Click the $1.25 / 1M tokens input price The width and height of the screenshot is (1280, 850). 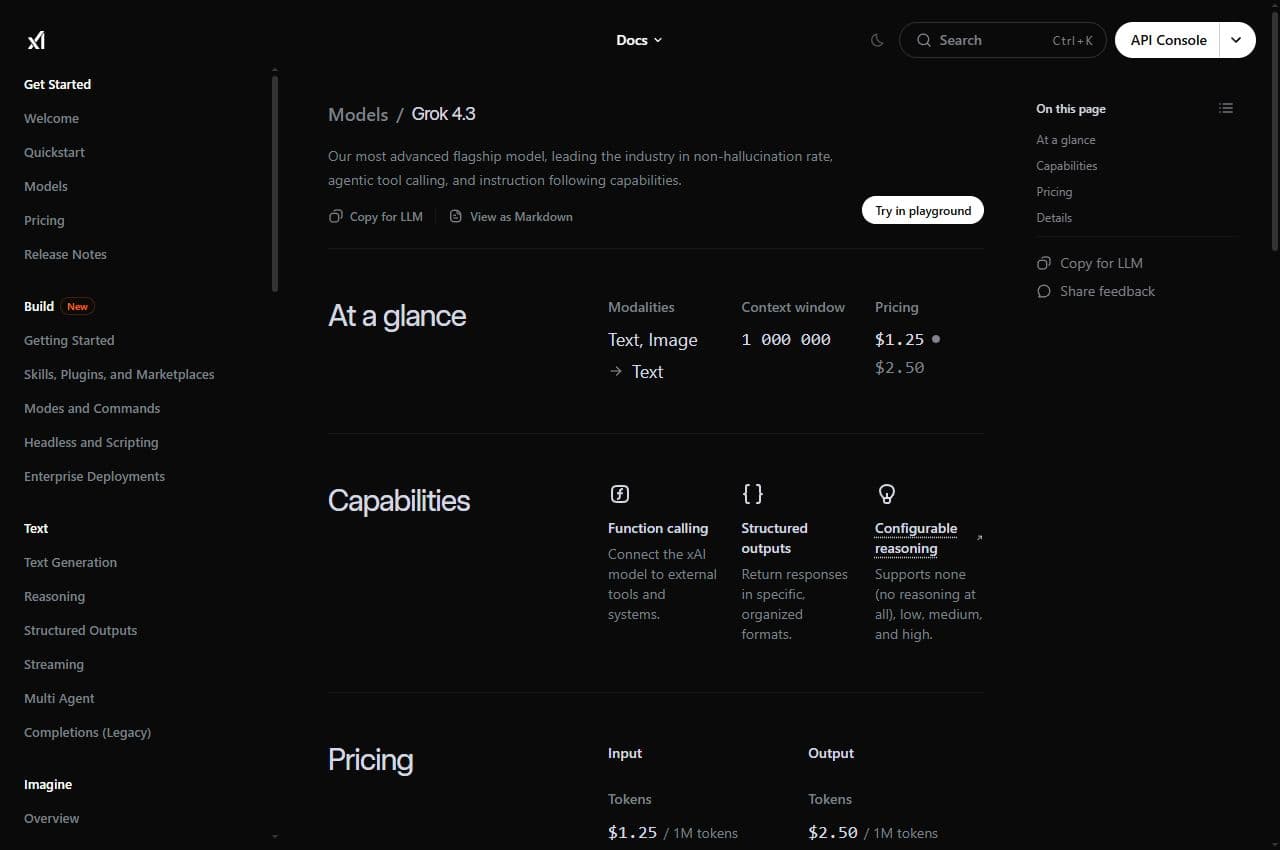[673, 832]
